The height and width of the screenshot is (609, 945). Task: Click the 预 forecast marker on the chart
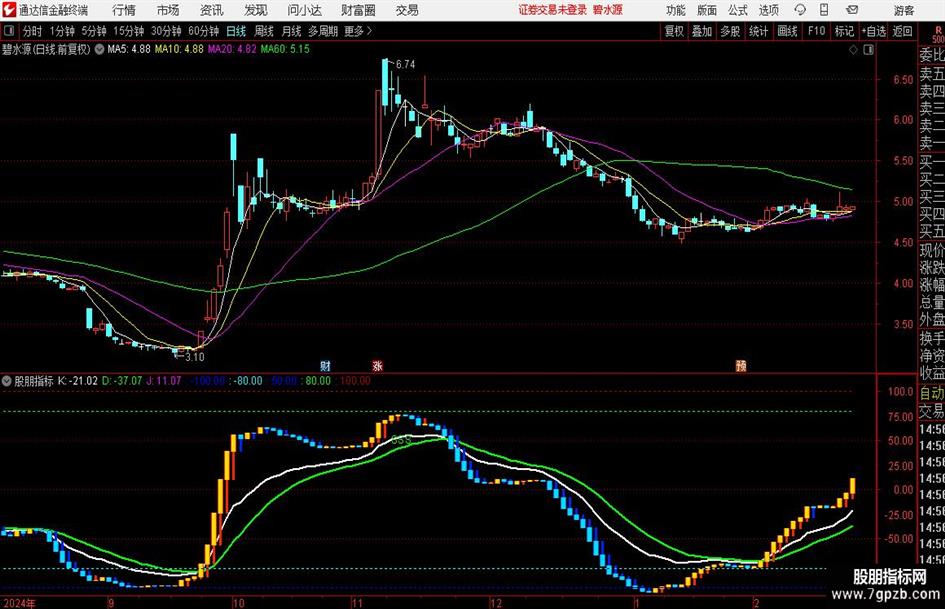tap(741, 365)
